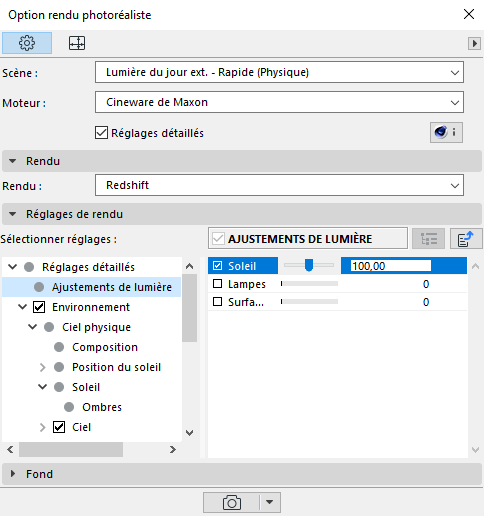Open the Cineware info button
The image size is (484, 516).
tap(446, 132)
